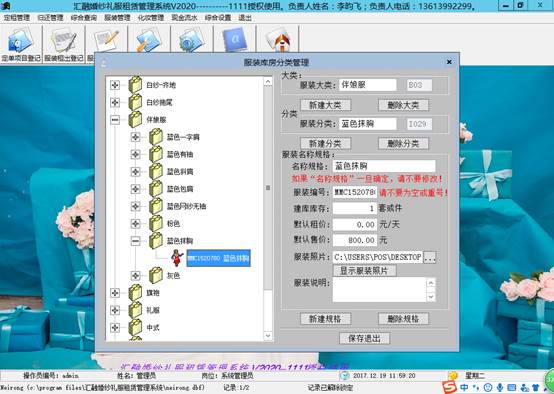Click the tree scrollbar down arrow
Viewport: 554px width, 394px height.
pyautogui.click(x=268, y=335)
